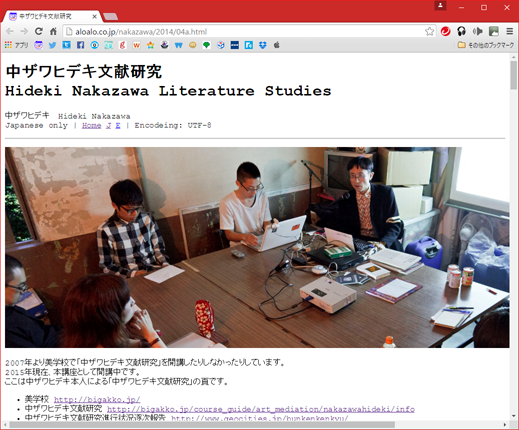Click the vertical scrollbar thumb

pyautogui.click(x=514, y=75)
